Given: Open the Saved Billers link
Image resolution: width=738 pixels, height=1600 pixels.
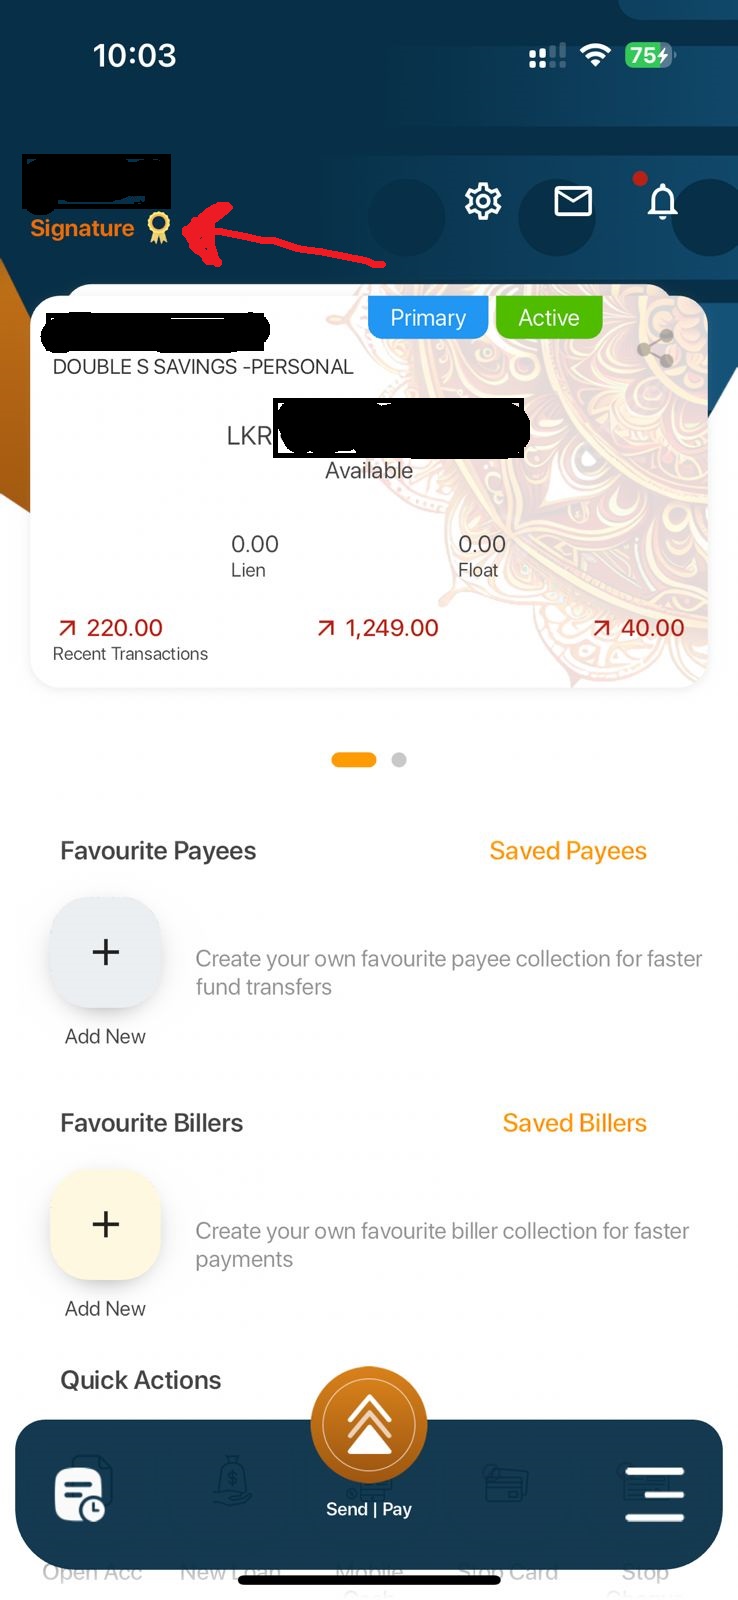Looking at the screenshot, I should pos(574,1123).
